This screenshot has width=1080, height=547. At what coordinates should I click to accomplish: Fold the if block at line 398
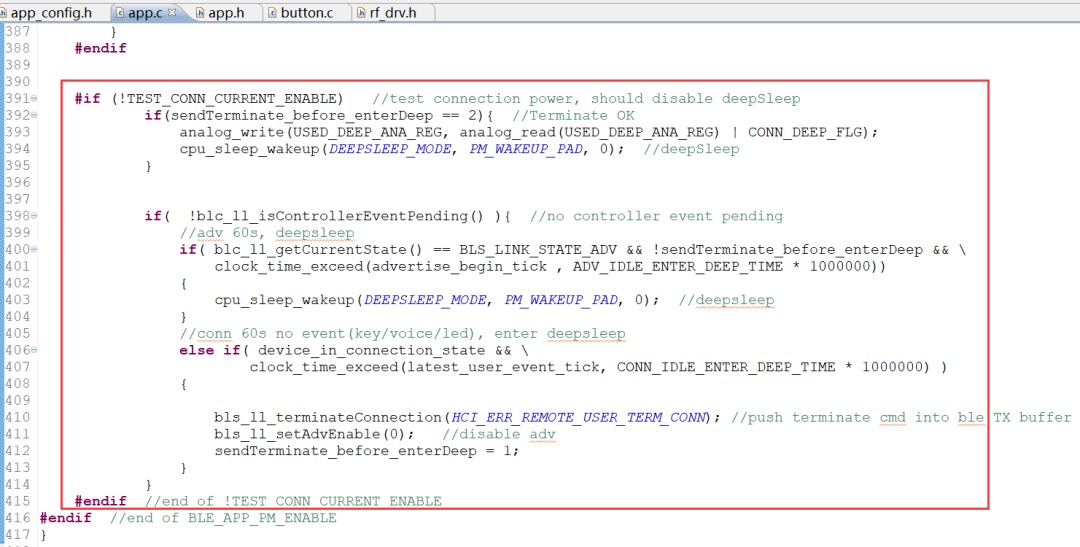[x=35, y=216]
